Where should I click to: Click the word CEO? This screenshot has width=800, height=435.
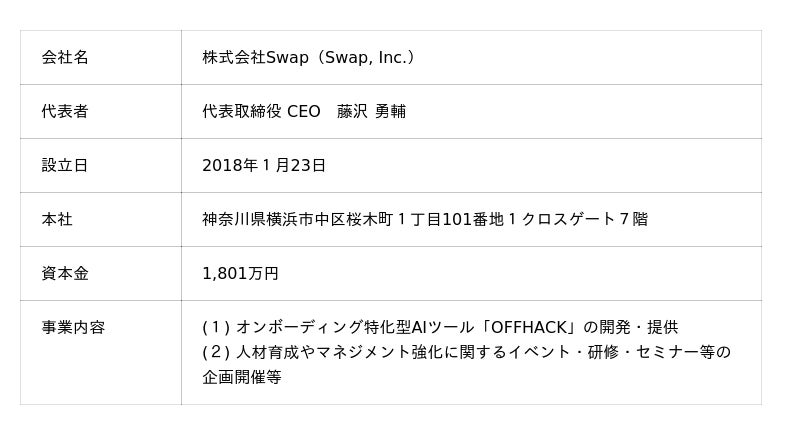tap(304, 111)
